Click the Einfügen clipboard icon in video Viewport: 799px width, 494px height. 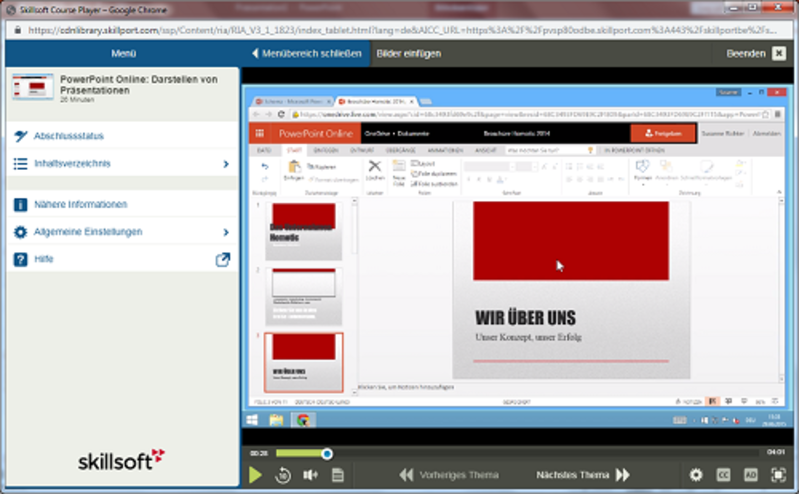pyautogui.click(x=294, y=167)
